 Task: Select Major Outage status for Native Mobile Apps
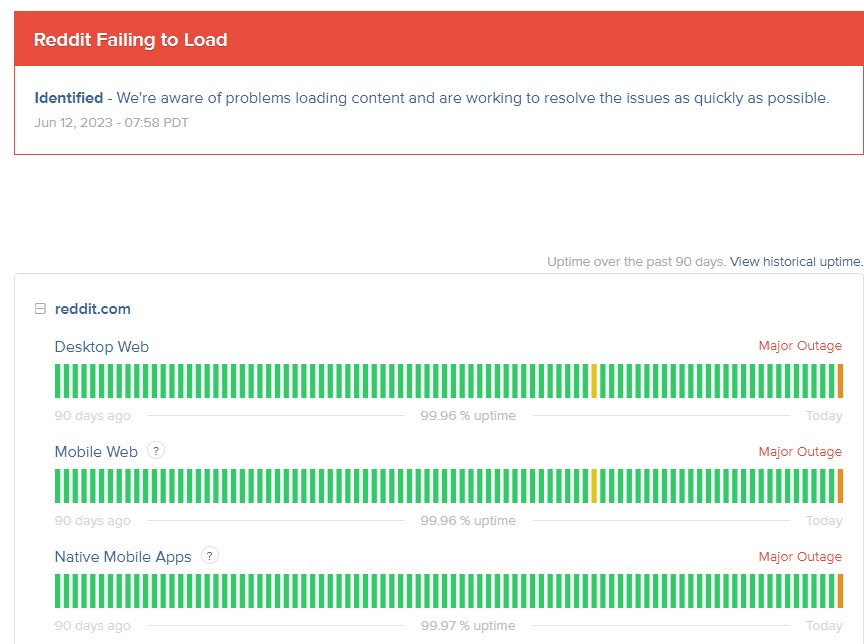tap(800, 557)
